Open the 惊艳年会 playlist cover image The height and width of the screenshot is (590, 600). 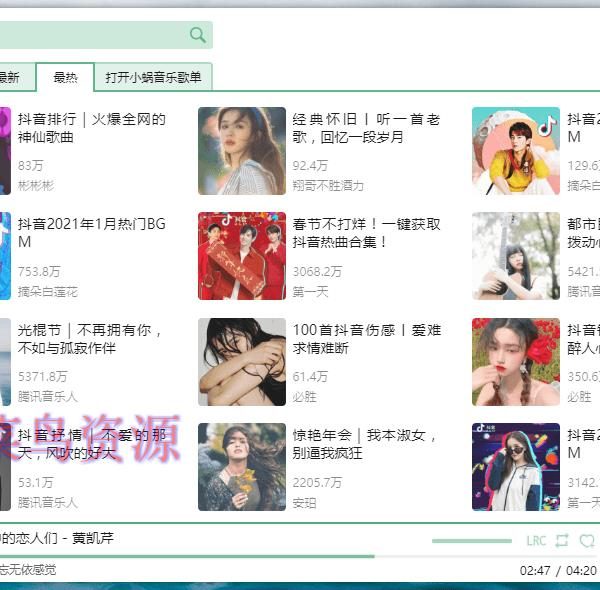point(242,466)
